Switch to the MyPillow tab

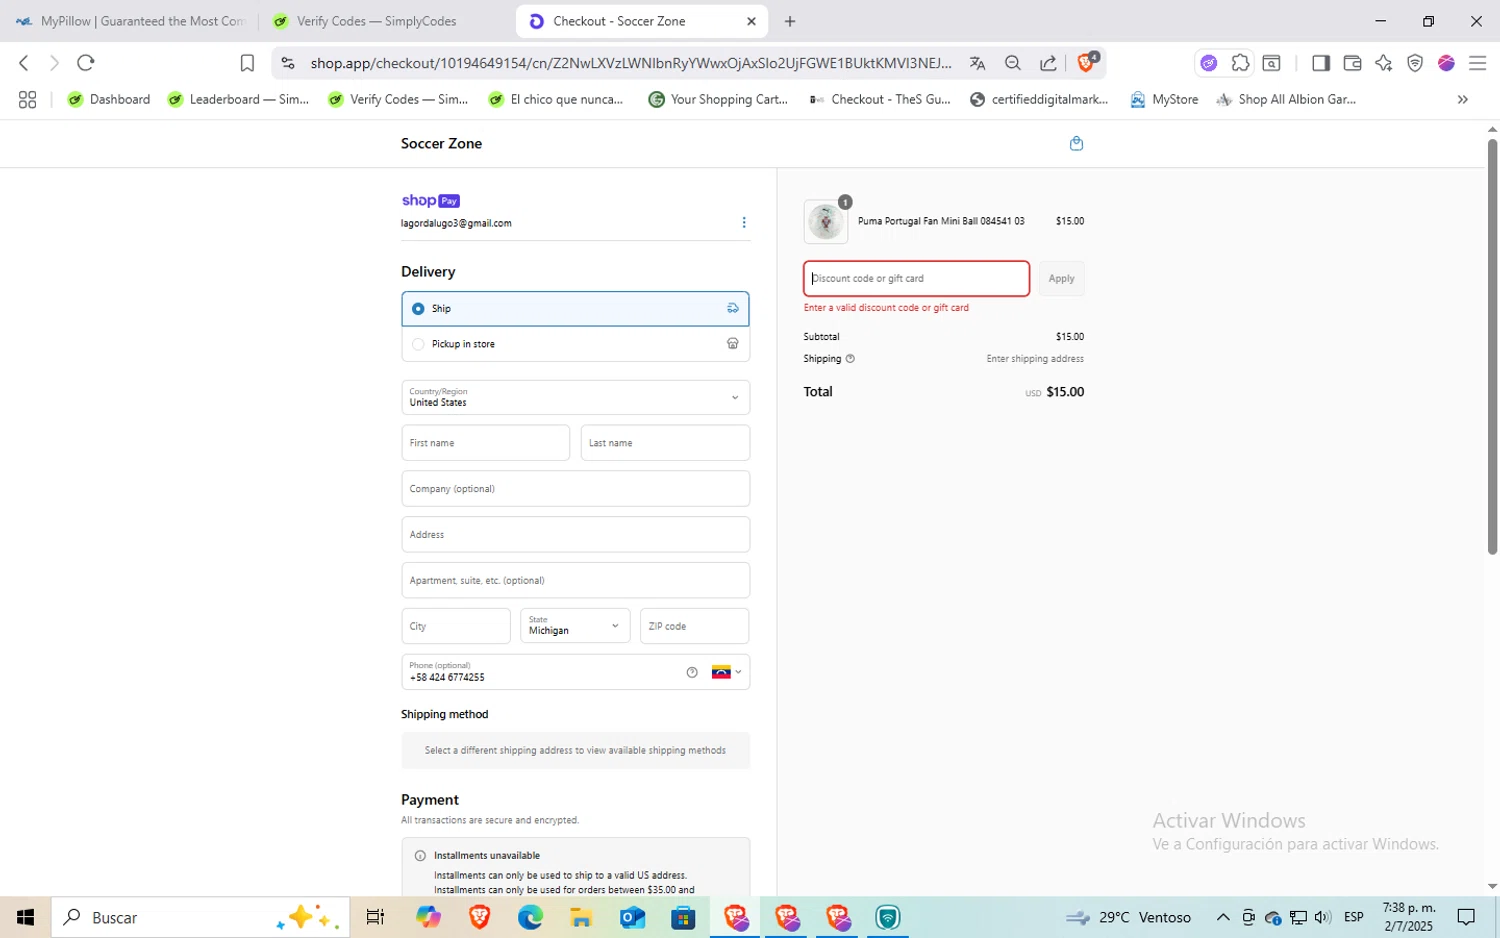click(x=131, y=21)
